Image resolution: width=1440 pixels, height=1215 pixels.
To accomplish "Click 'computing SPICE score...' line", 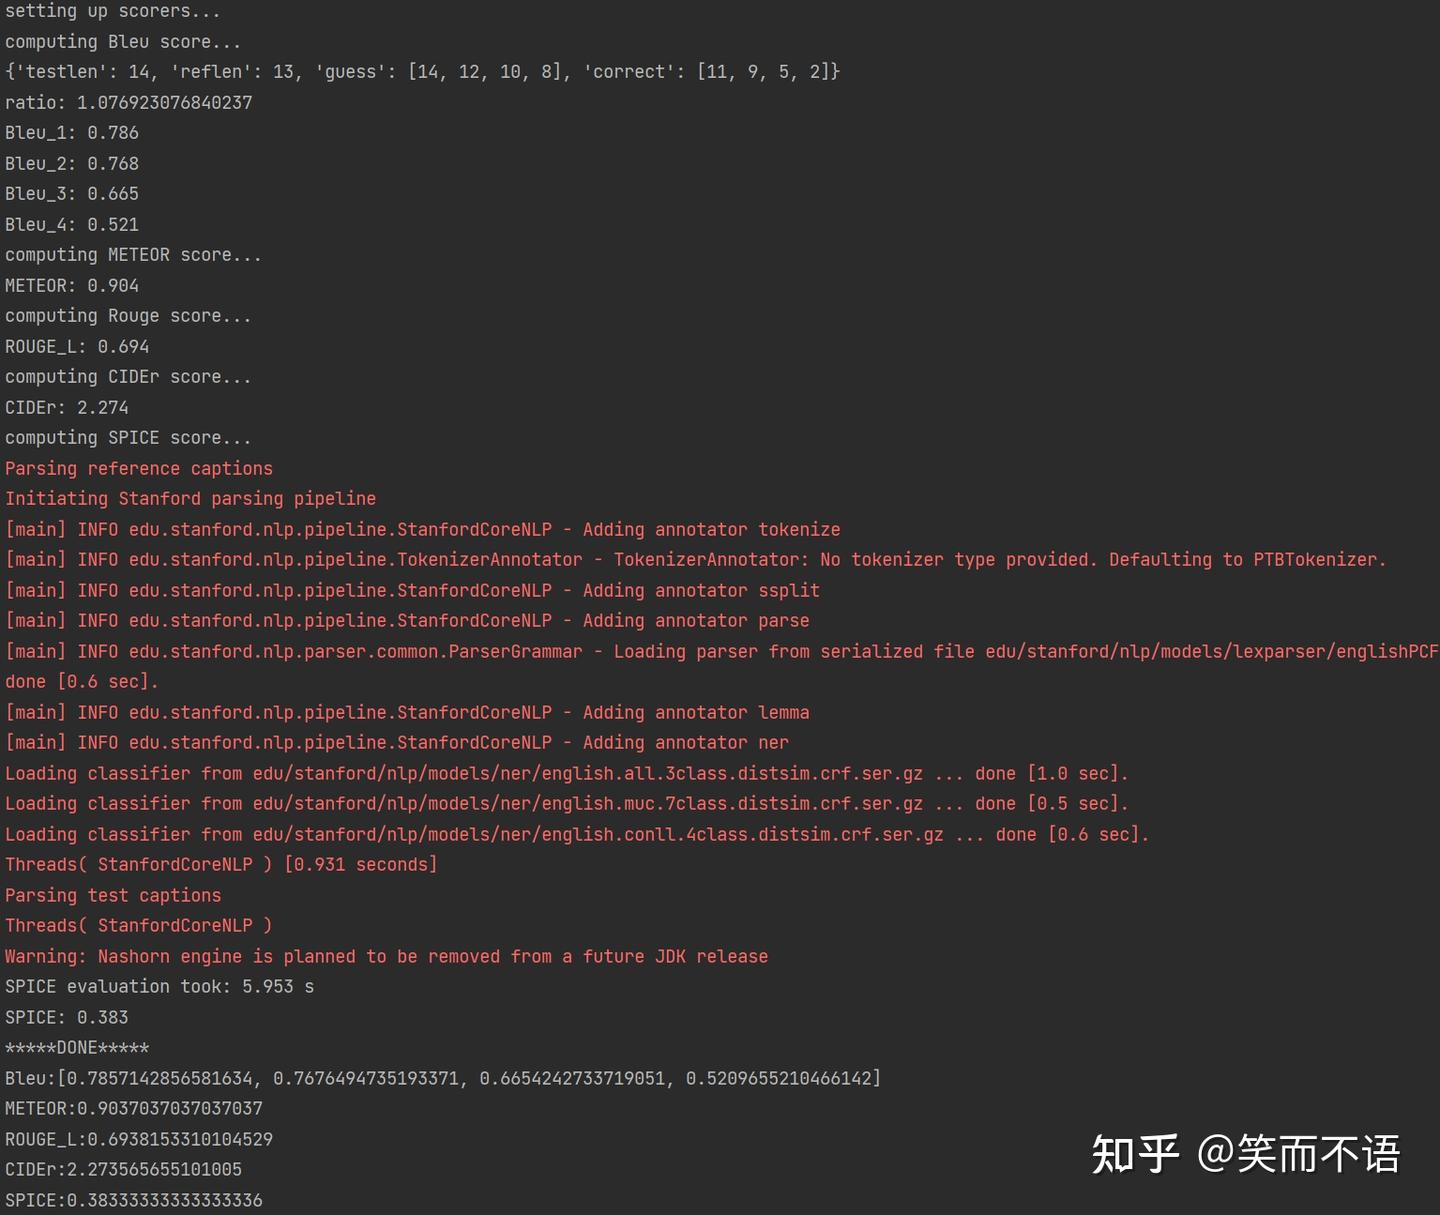I will (128, 438).
